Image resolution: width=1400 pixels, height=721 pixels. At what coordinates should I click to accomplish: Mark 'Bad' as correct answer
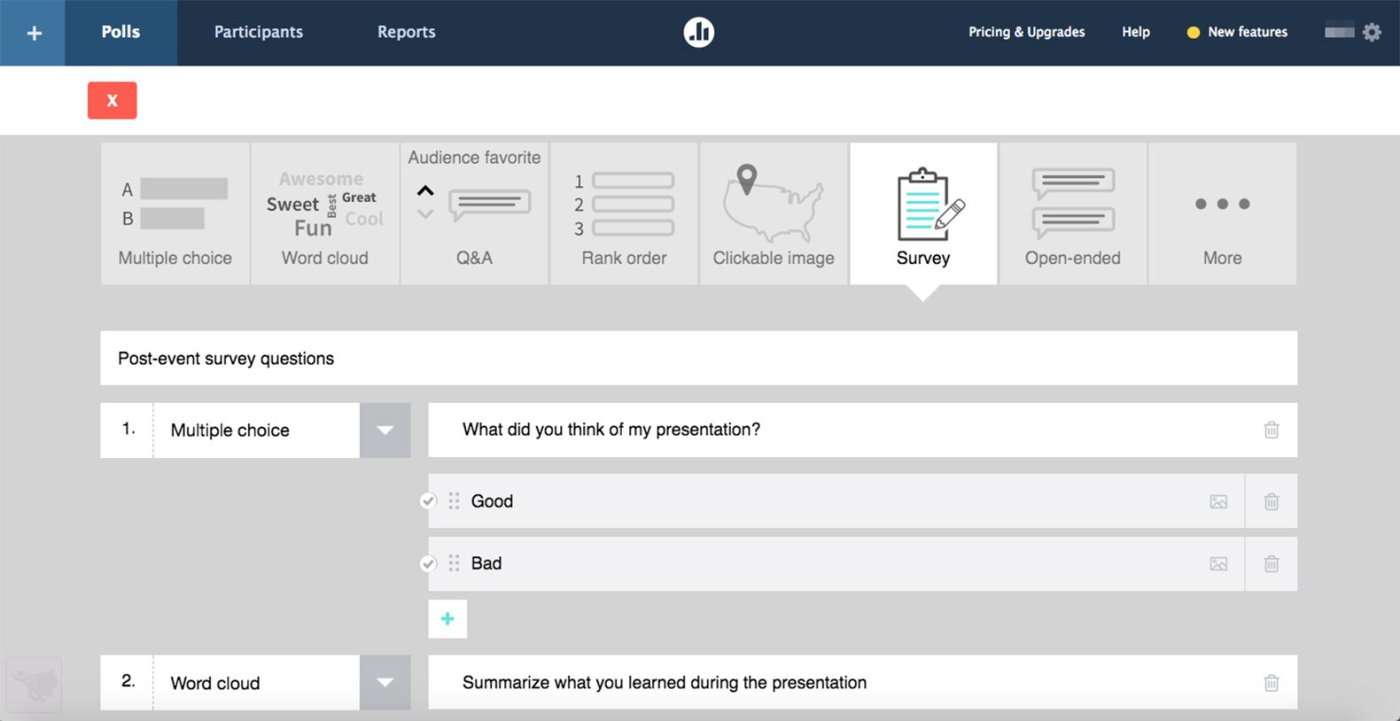pos(428,564)
